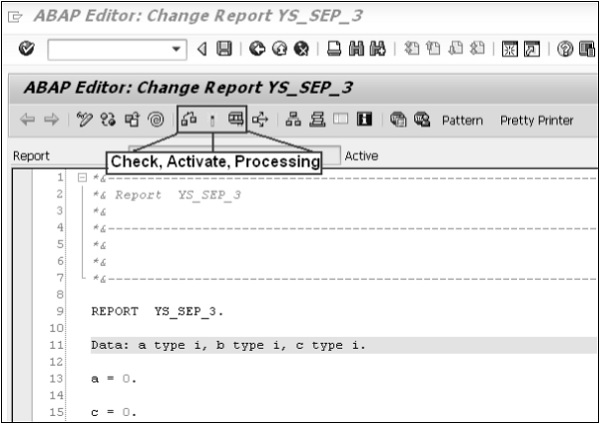Open the window menu icon in title bar

13,13
